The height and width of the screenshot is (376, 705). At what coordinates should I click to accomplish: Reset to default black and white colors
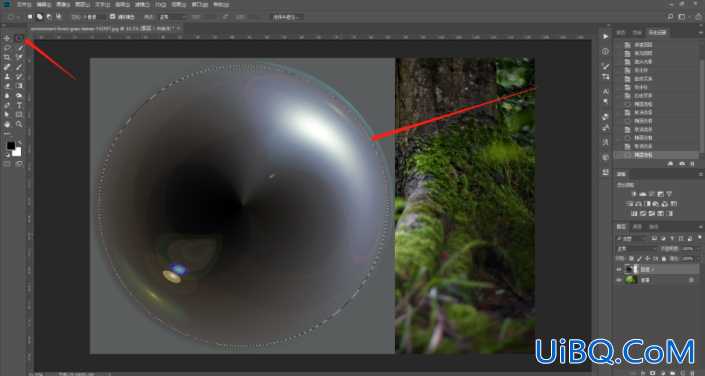click(7, 154)
